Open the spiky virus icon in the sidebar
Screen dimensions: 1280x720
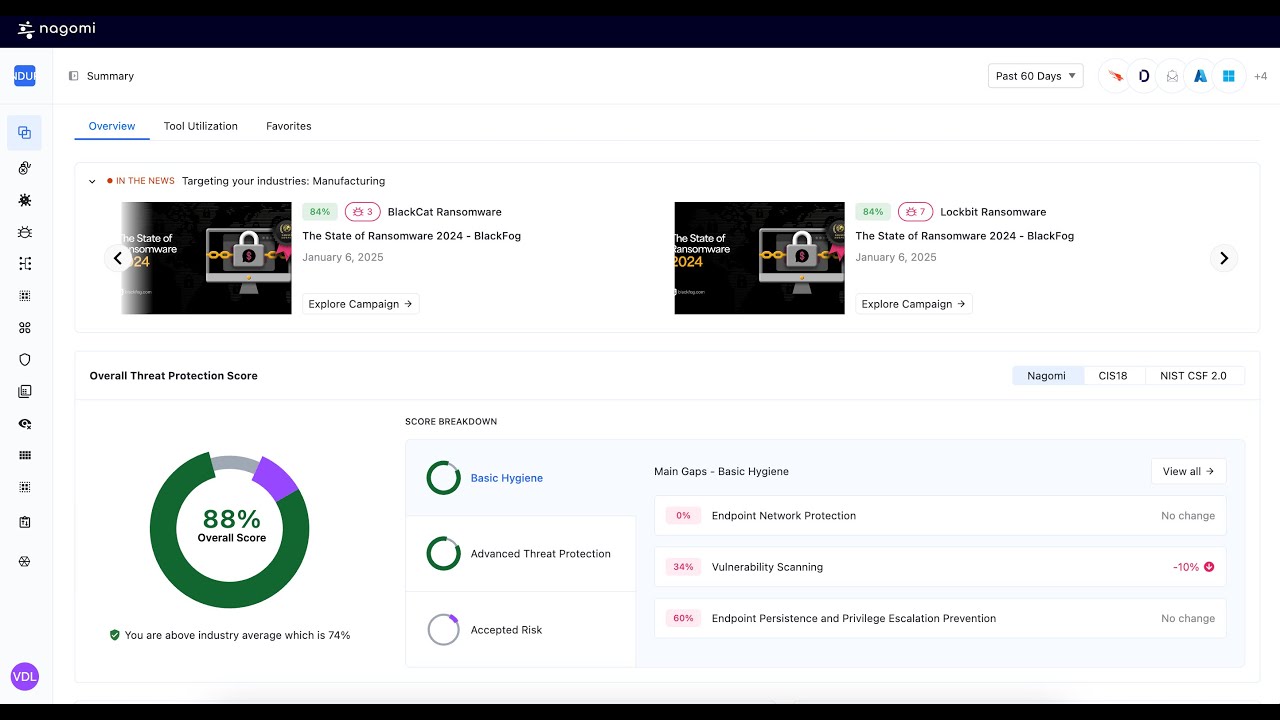[25, 200]
